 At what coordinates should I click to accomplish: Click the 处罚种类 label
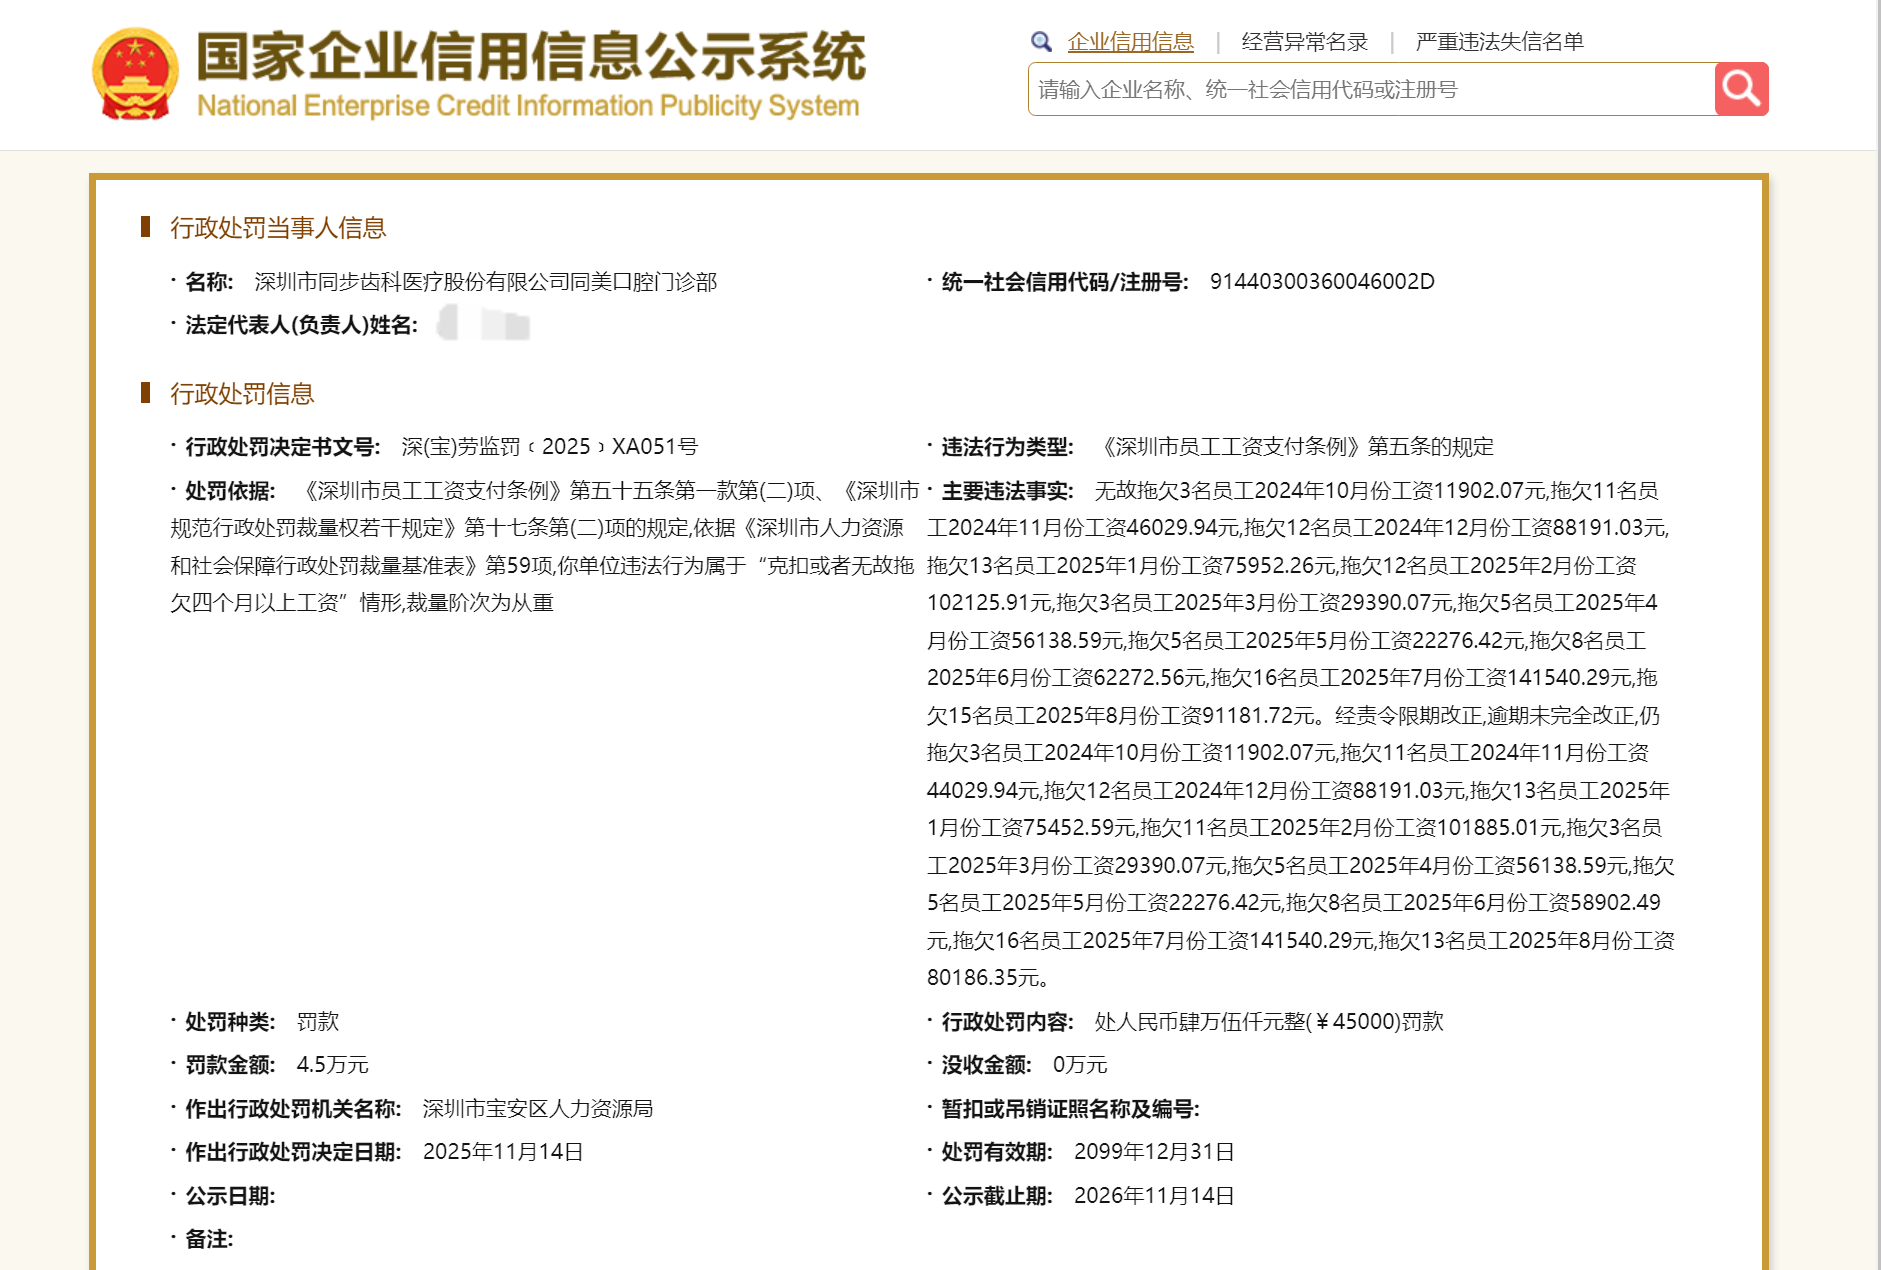point(230,1022)
